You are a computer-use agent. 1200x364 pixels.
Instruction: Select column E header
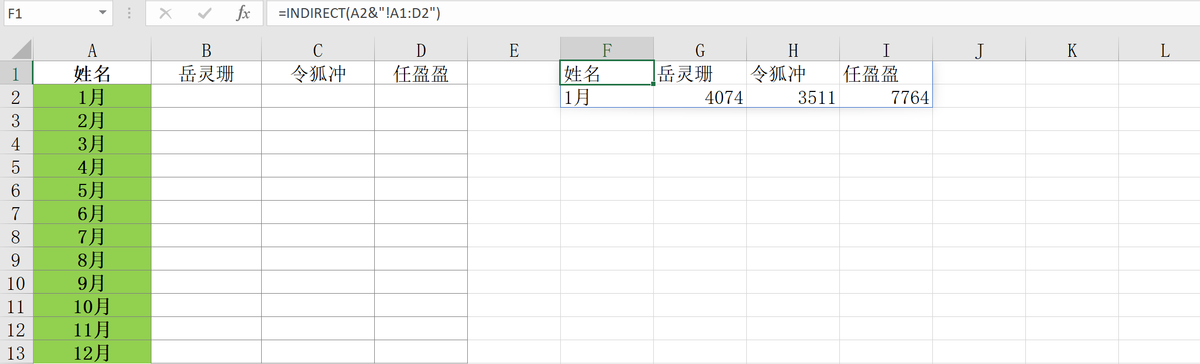tap(514, 50)
